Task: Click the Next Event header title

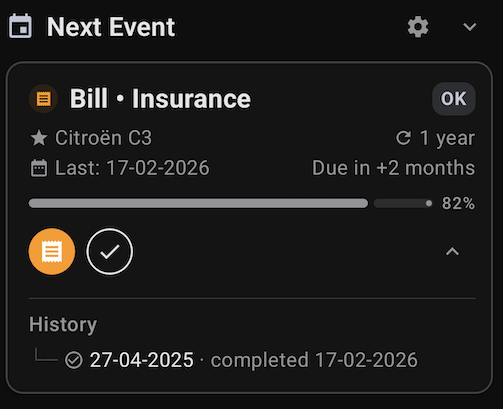Action: pos(111,27)
